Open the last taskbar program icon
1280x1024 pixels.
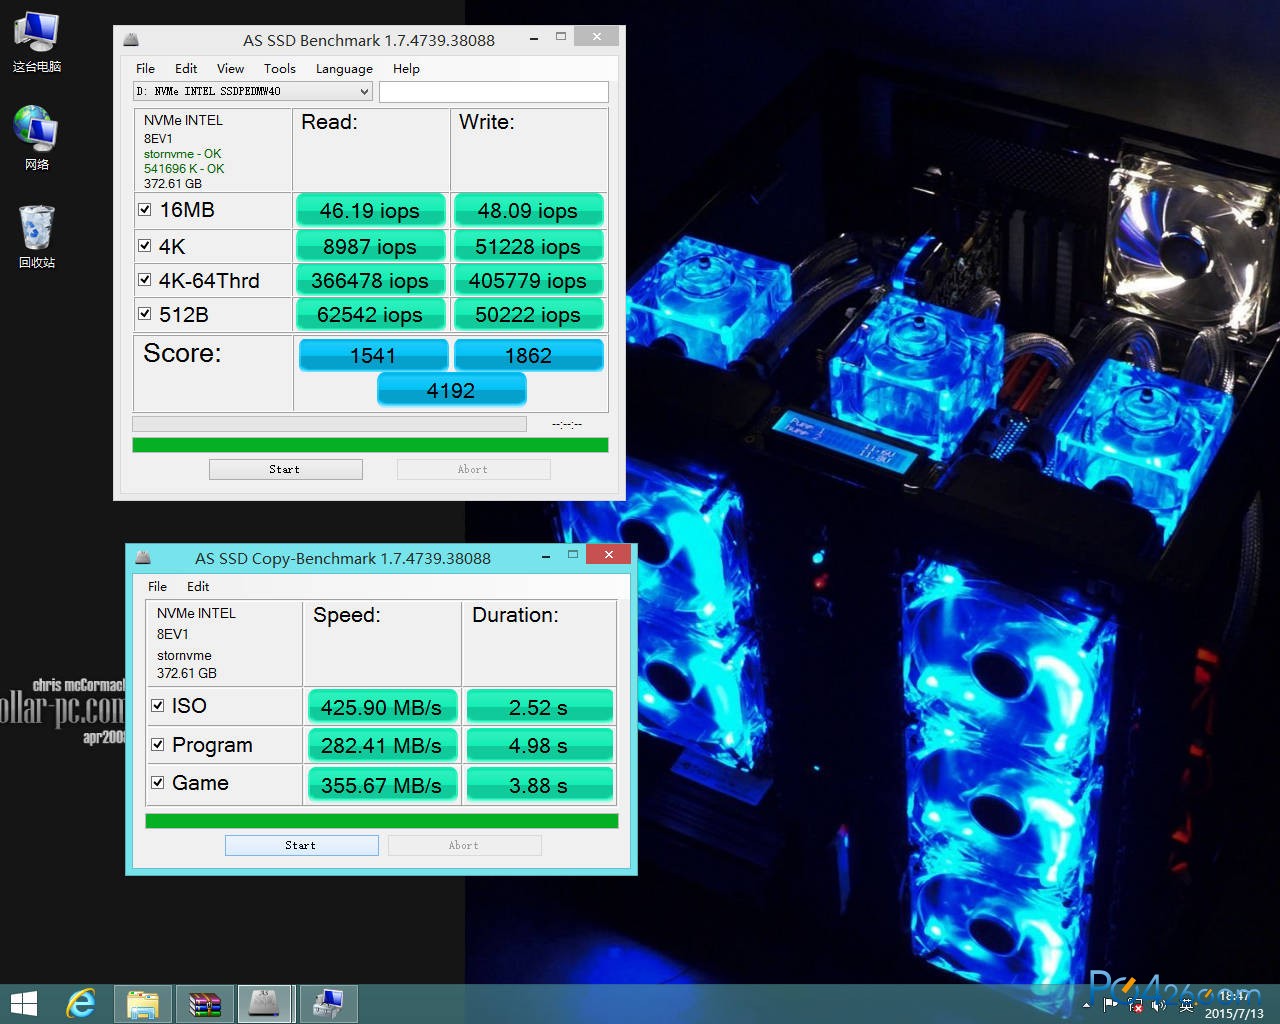328,1003
